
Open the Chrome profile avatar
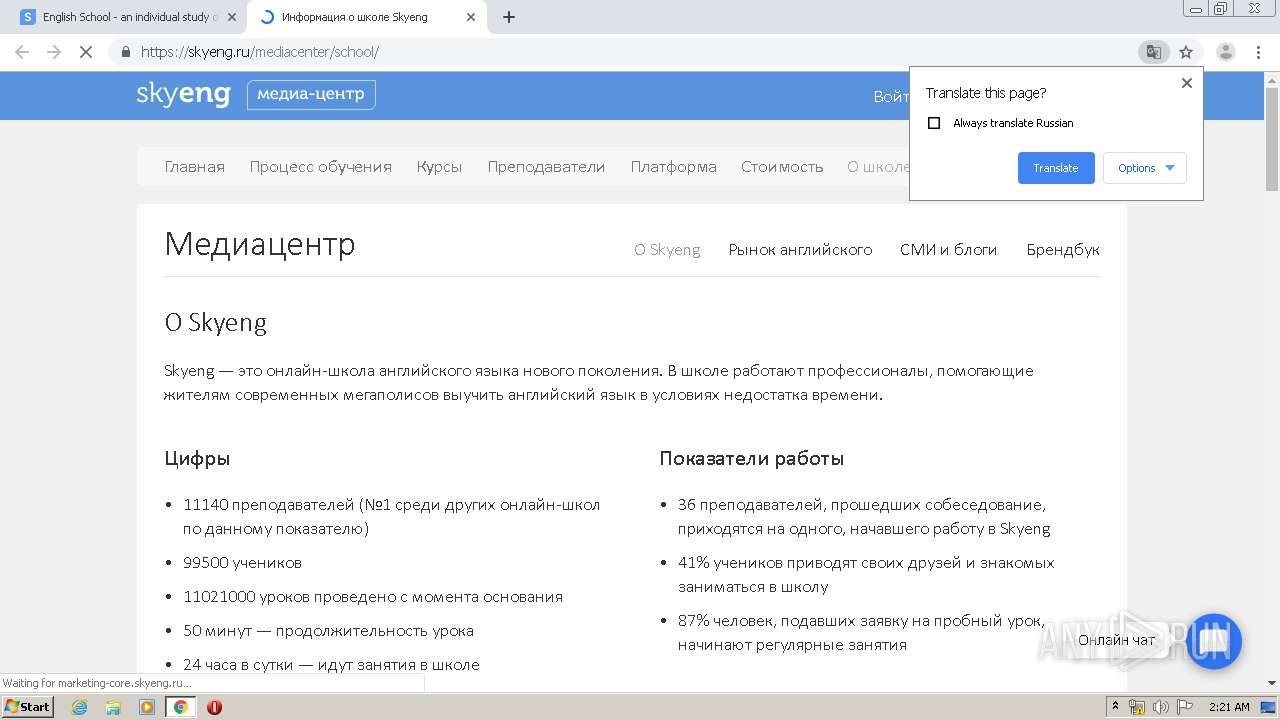coord(1225,52)
